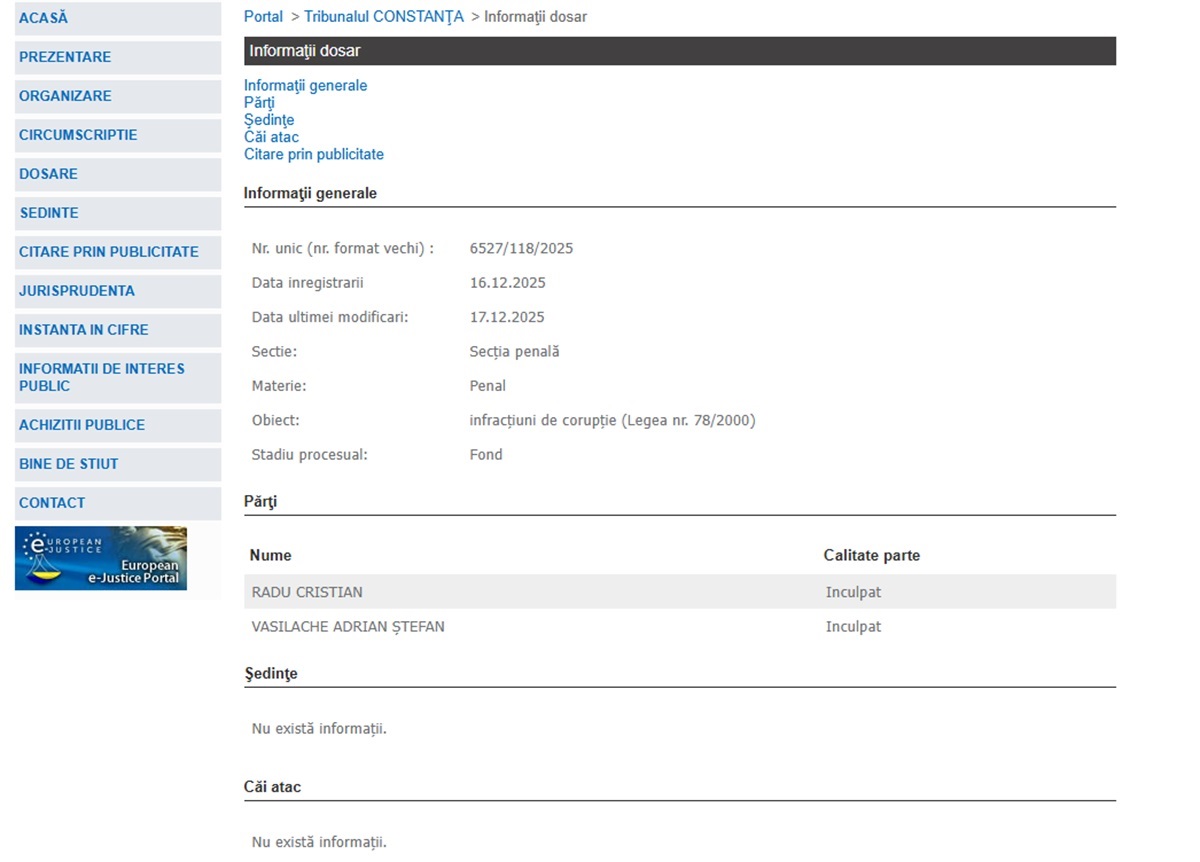Click the Fond stadiu procesual value
Image resolution: width=1200 pixels, height=862 pixels.
[486, 455]
